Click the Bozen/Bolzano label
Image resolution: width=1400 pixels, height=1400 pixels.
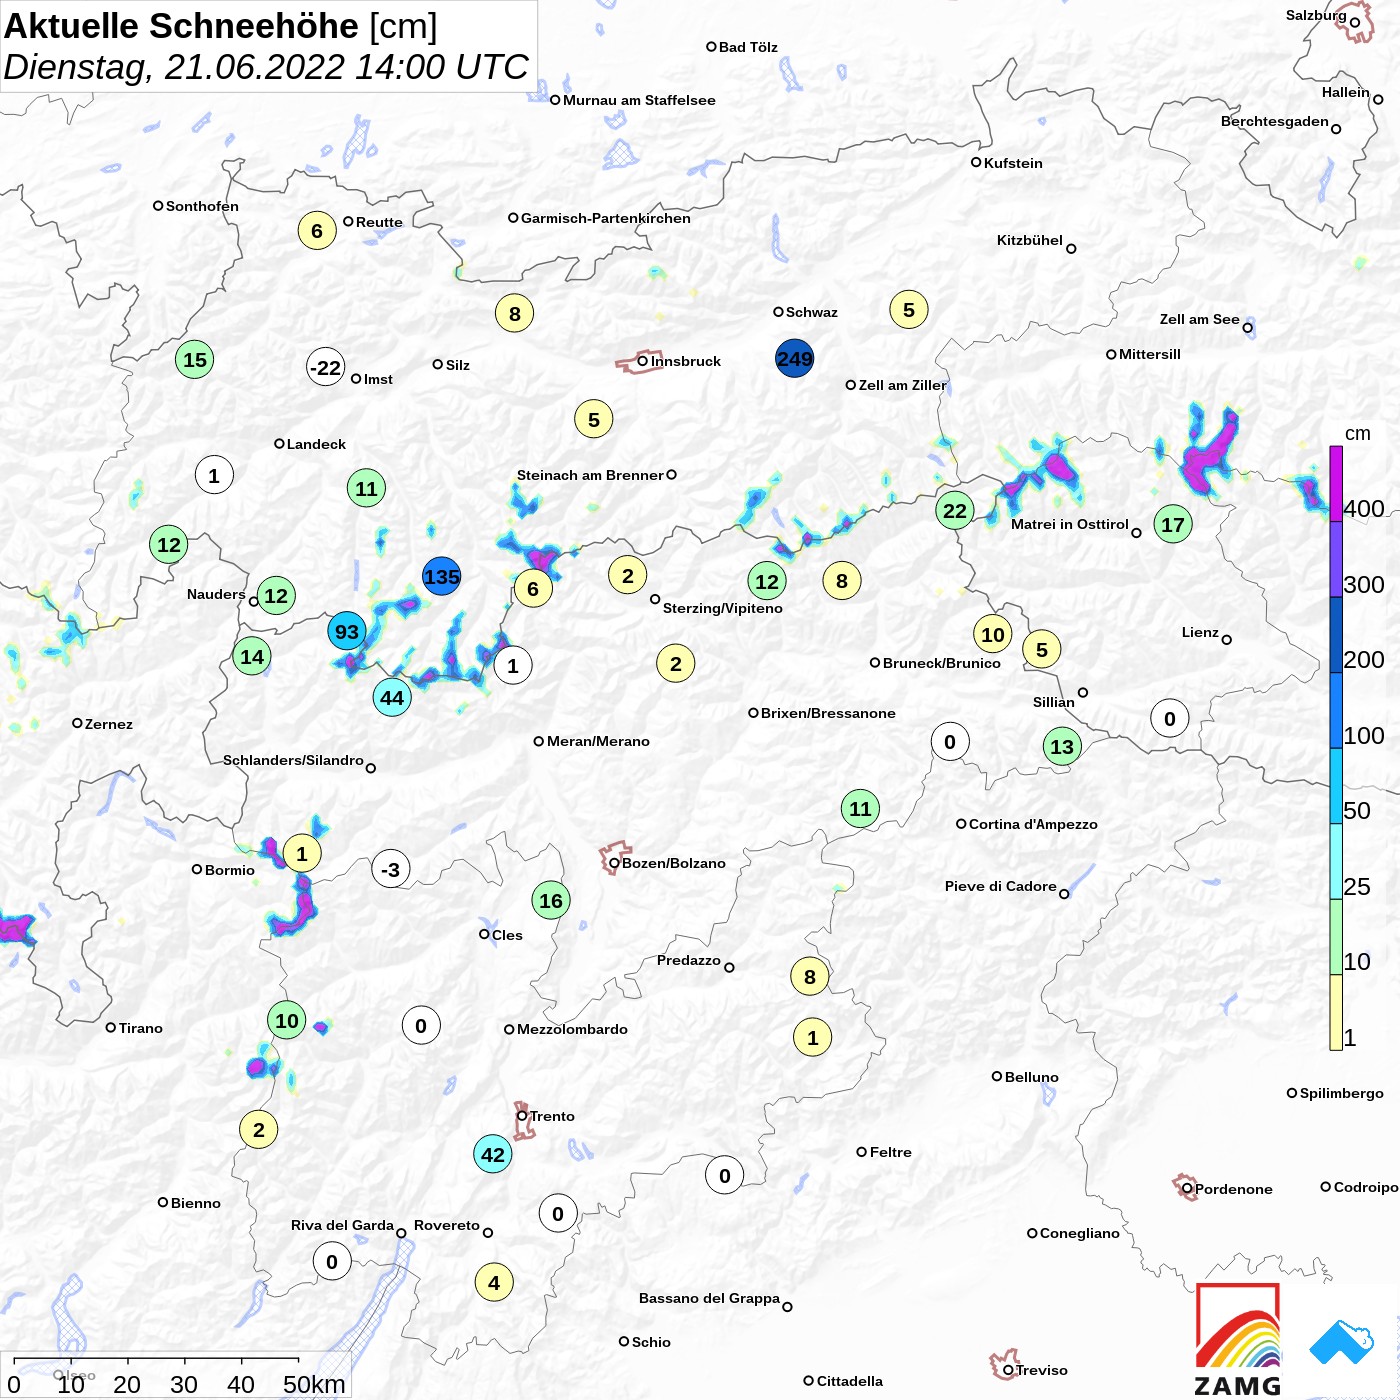(x=673, y=863)
